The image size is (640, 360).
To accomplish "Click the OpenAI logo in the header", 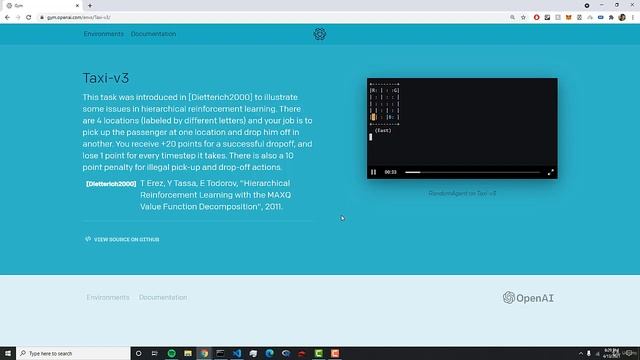I will point(320,34).
